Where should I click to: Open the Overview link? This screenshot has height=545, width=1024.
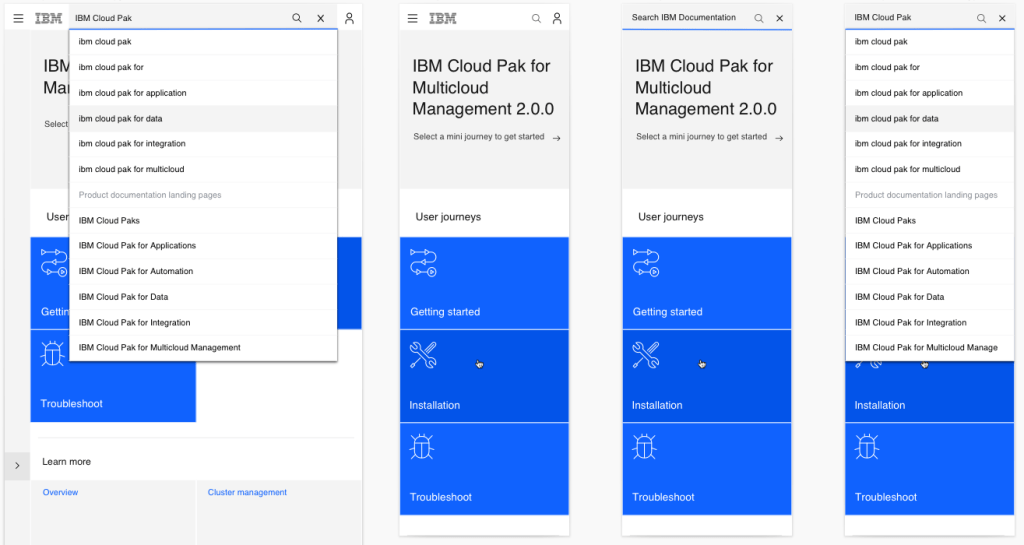(60, 492)
